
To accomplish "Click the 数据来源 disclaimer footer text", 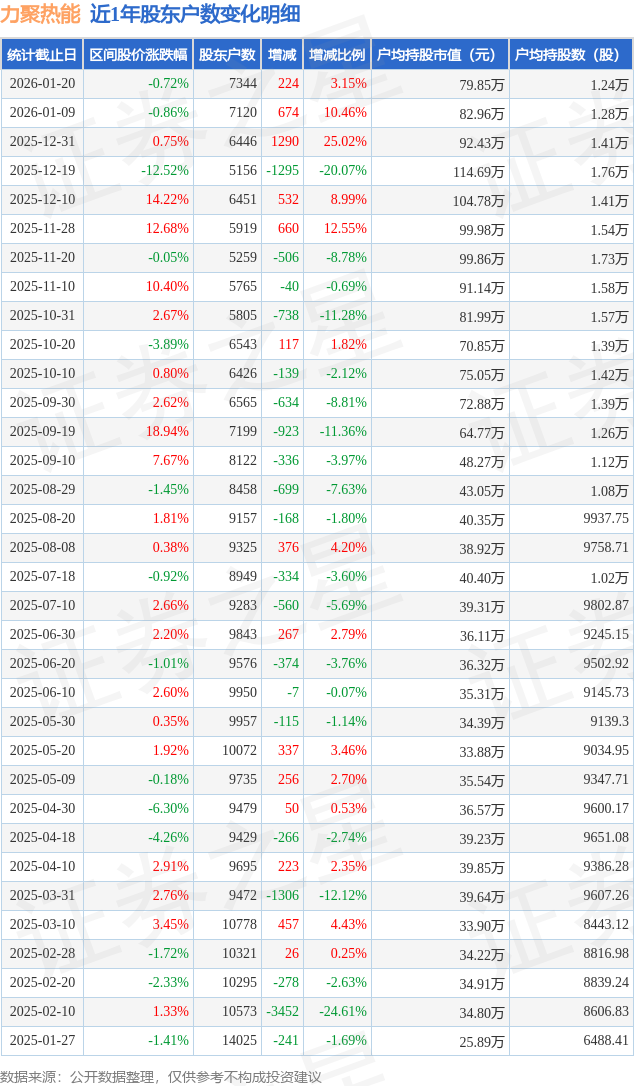I will [x=161, y=1076].
